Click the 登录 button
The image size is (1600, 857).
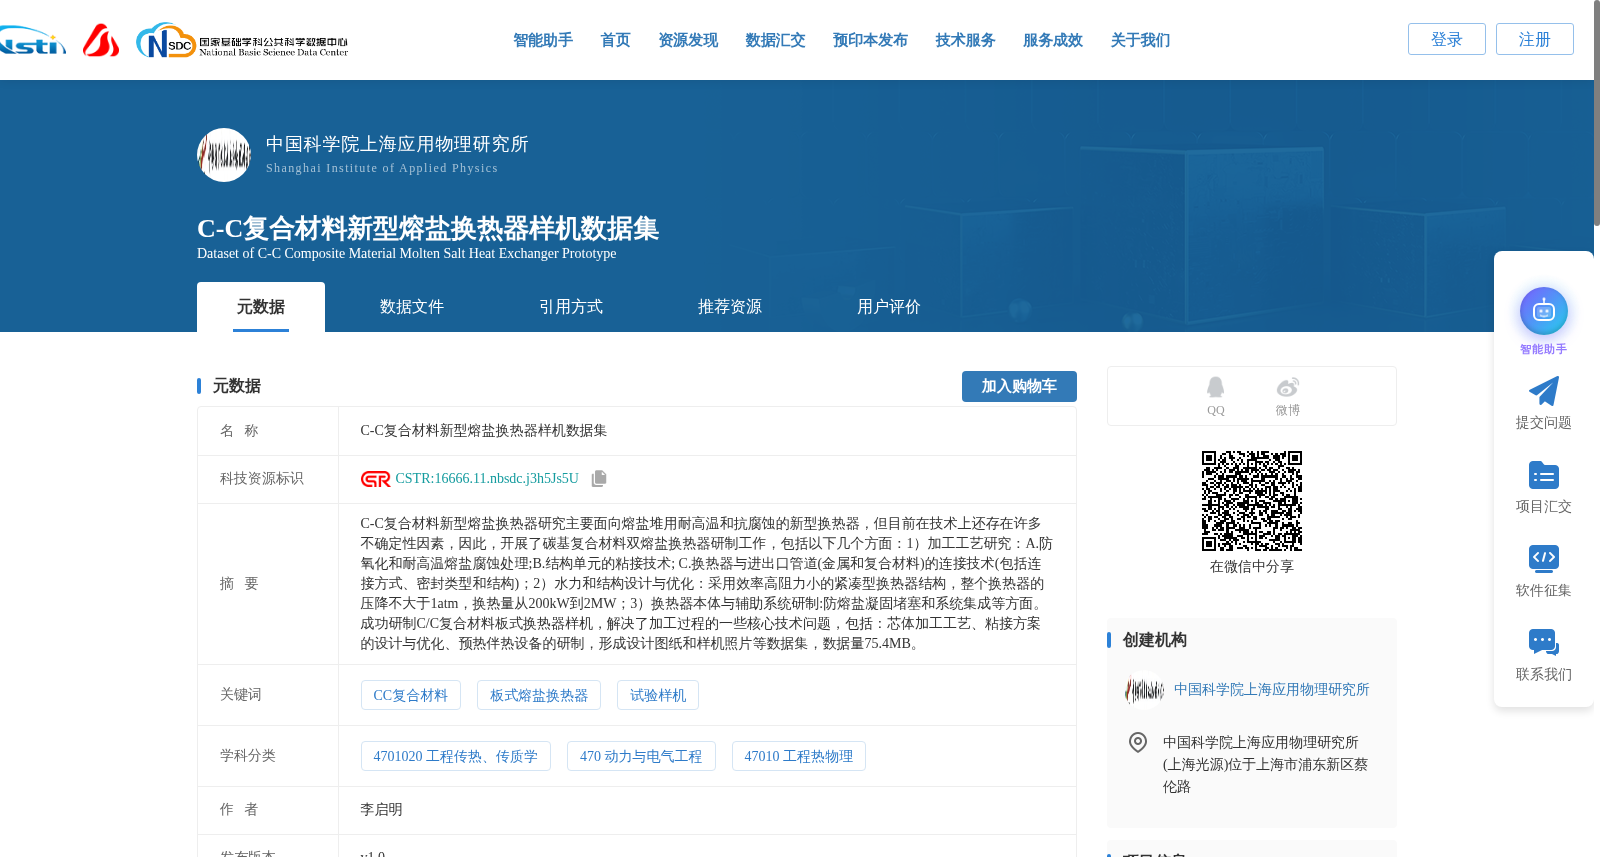coord(1446,39)
